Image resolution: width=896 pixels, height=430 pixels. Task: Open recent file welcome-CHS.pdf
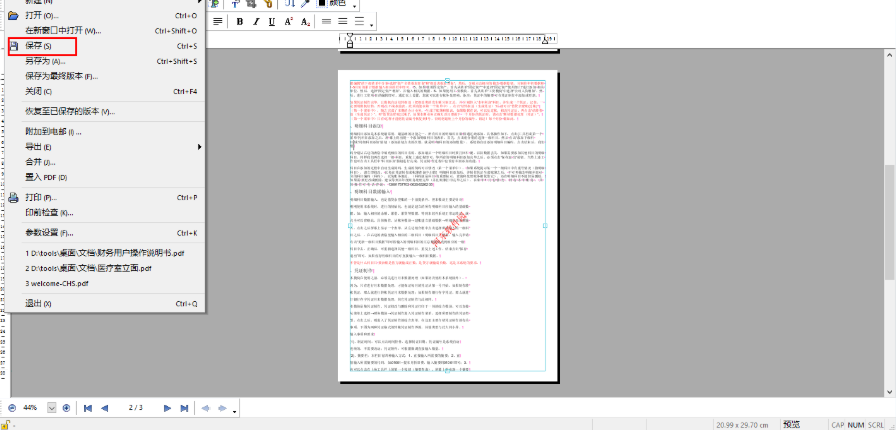[105, 283]
